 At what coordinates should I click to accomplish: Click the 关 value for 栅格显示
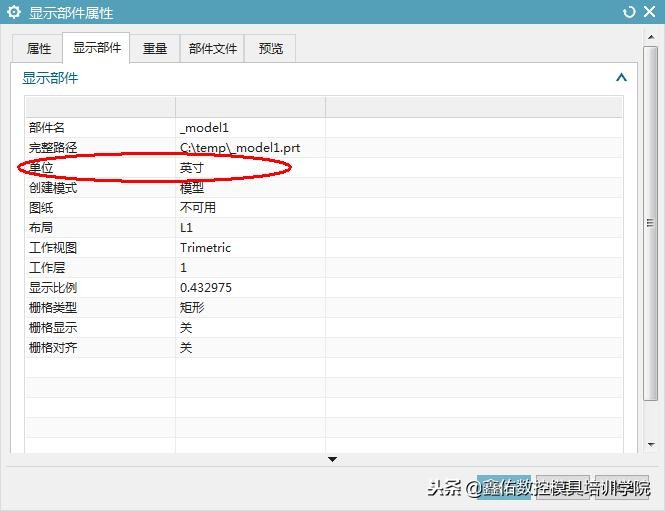(x=186, y=327)
